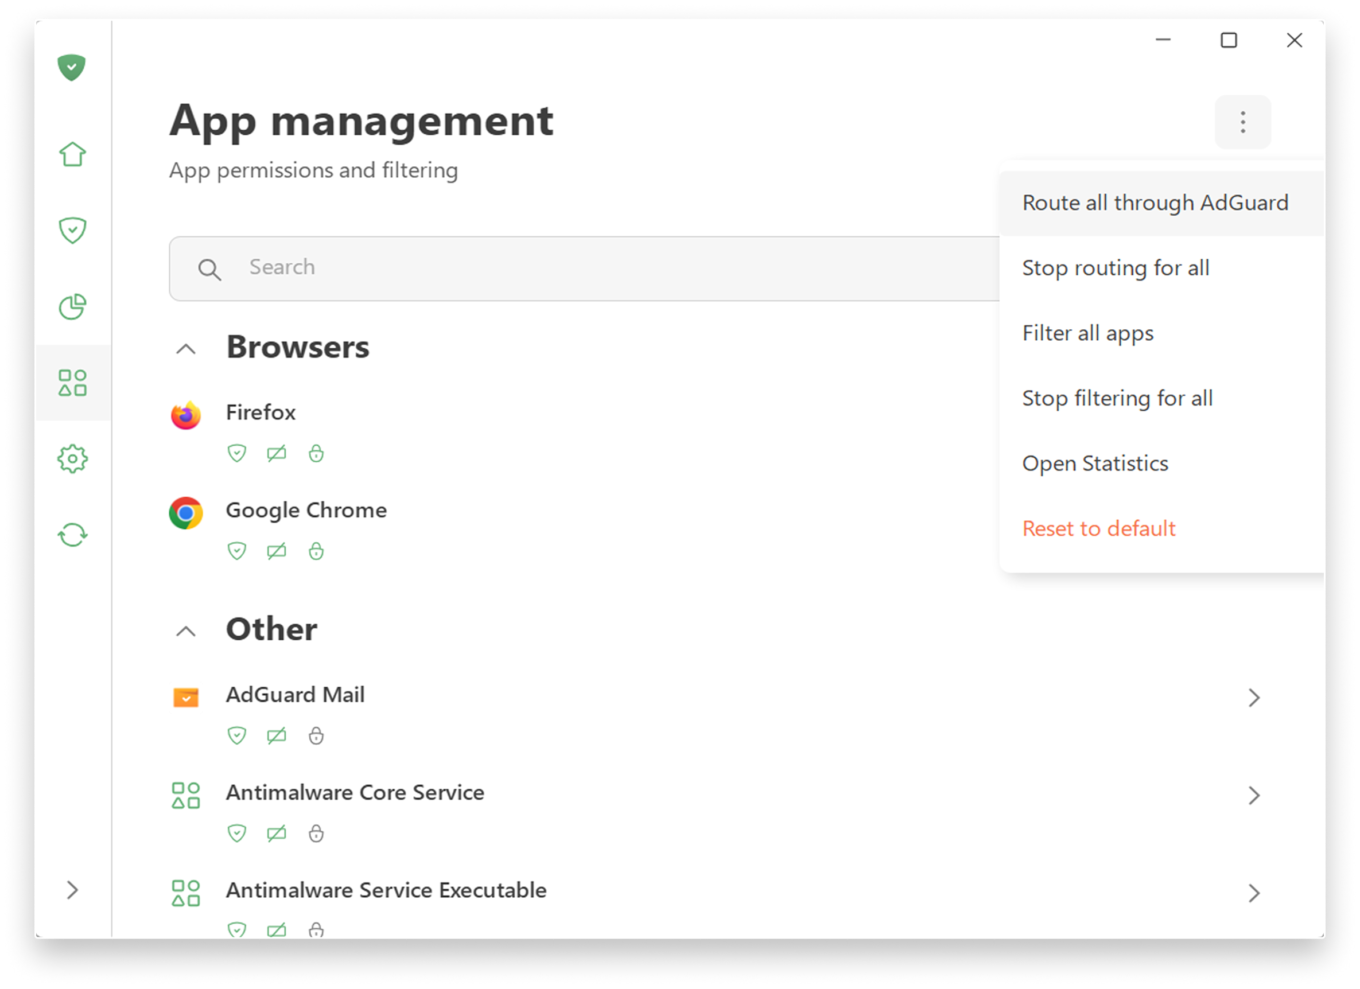Choose Reset to default
The image size is (1360, 989).
coord(1162,528)
